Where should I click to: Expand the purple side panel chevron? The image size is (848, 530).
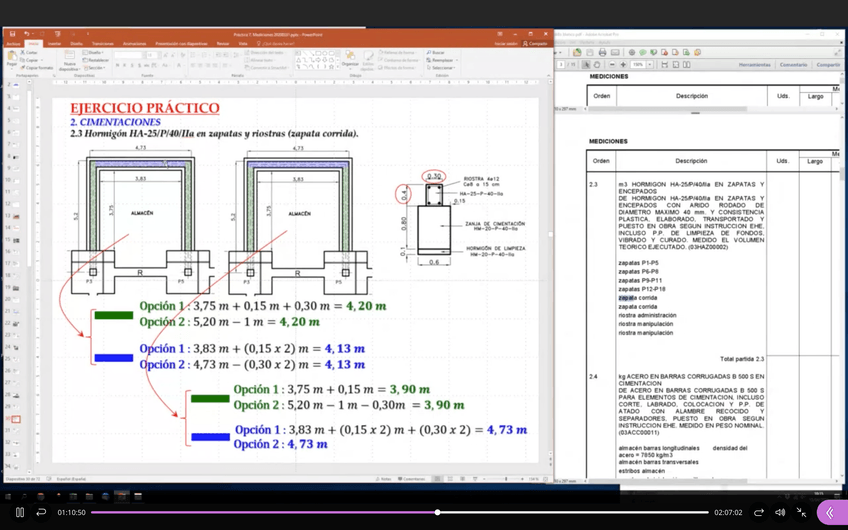[x=830, y=512]
